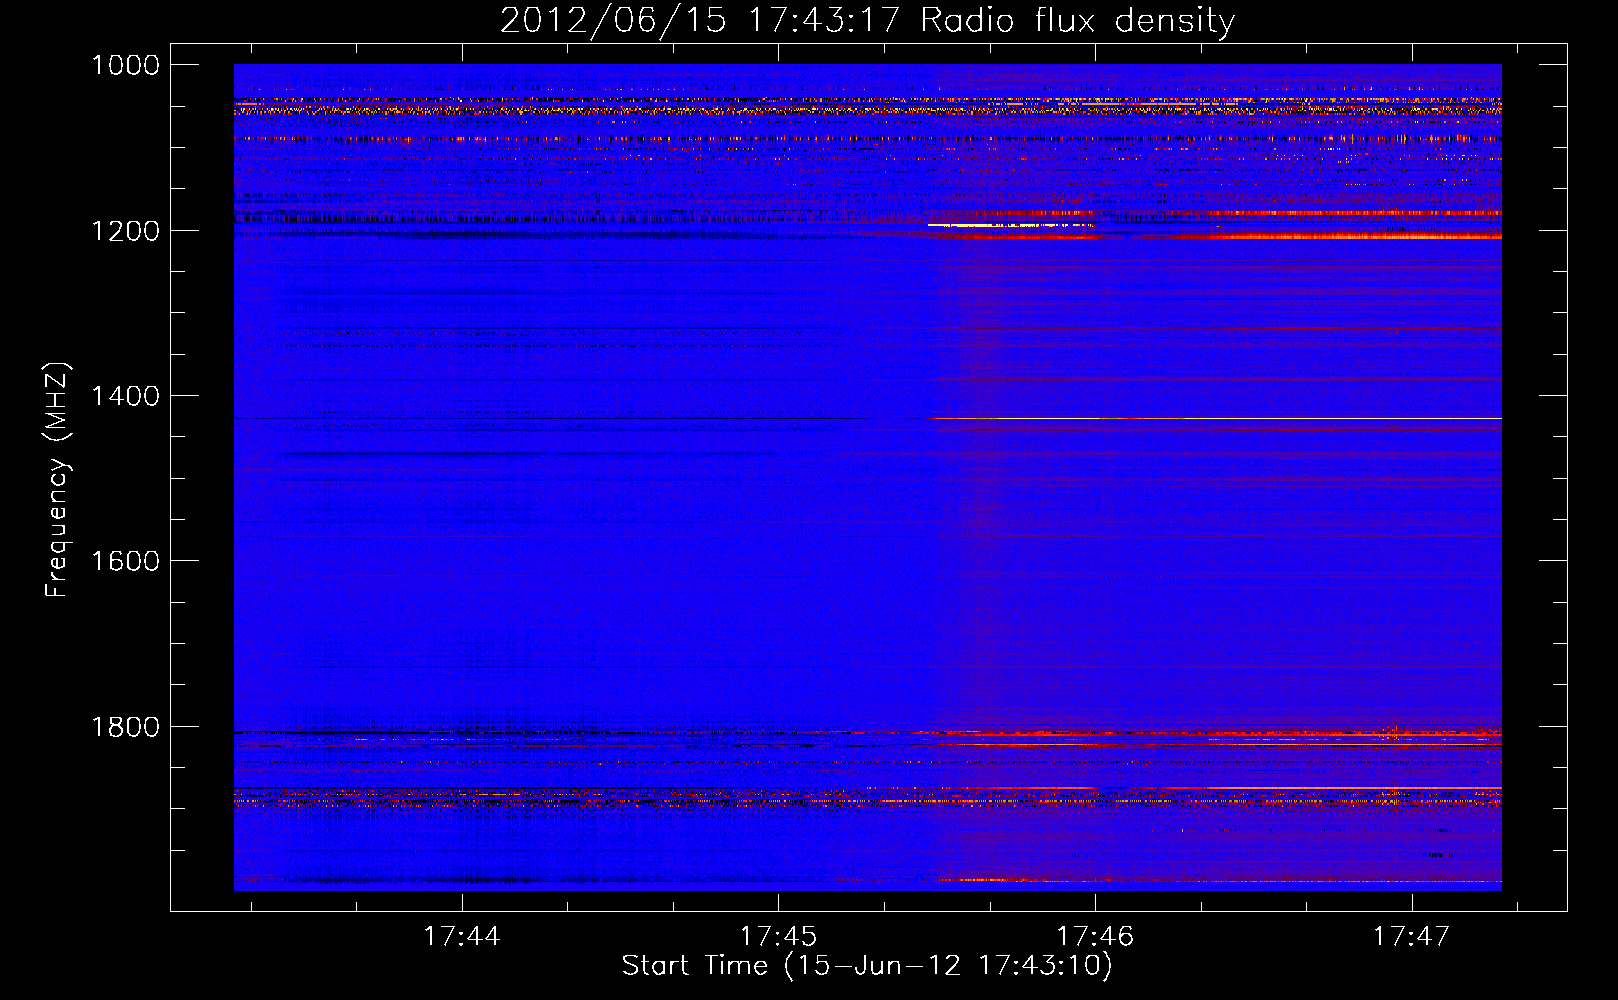Click the 17:46 time tick label
Image resolution: width=1618 pixels, height=1000 pixels.
[1095, 936]
